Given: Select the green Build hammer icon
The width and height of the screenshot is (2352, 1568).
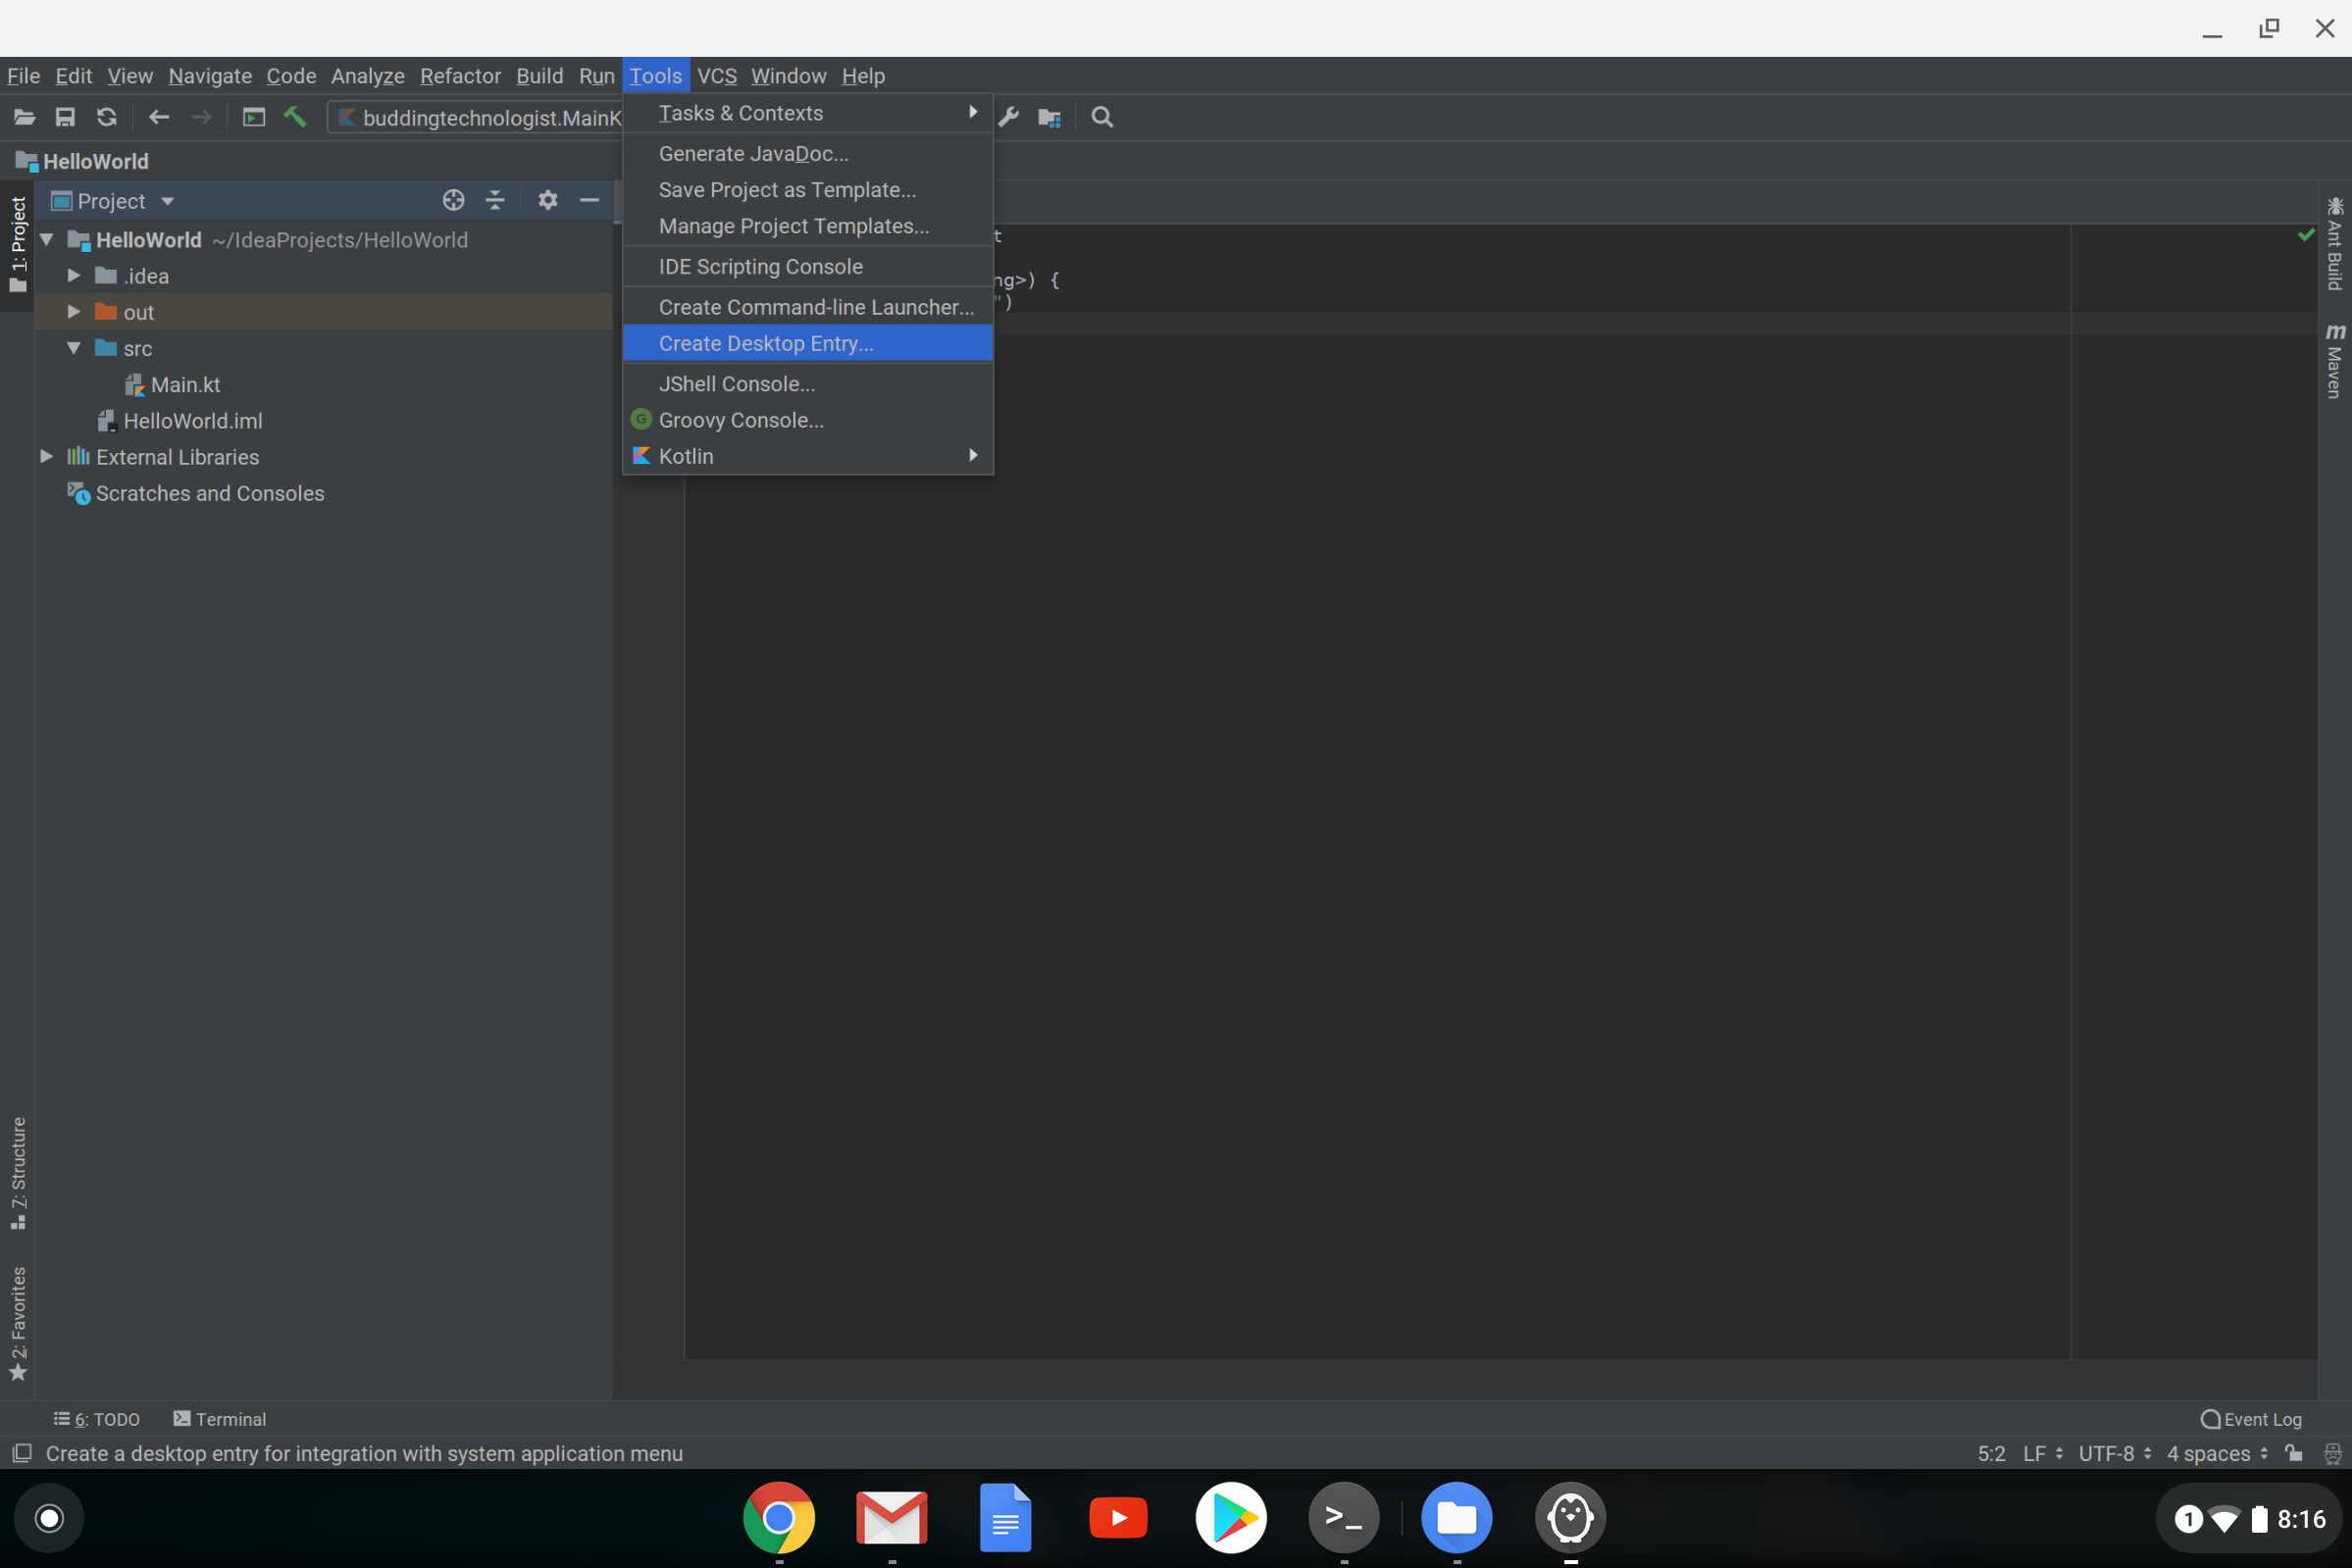Looking at the screenshot, I should pos(295,117).
